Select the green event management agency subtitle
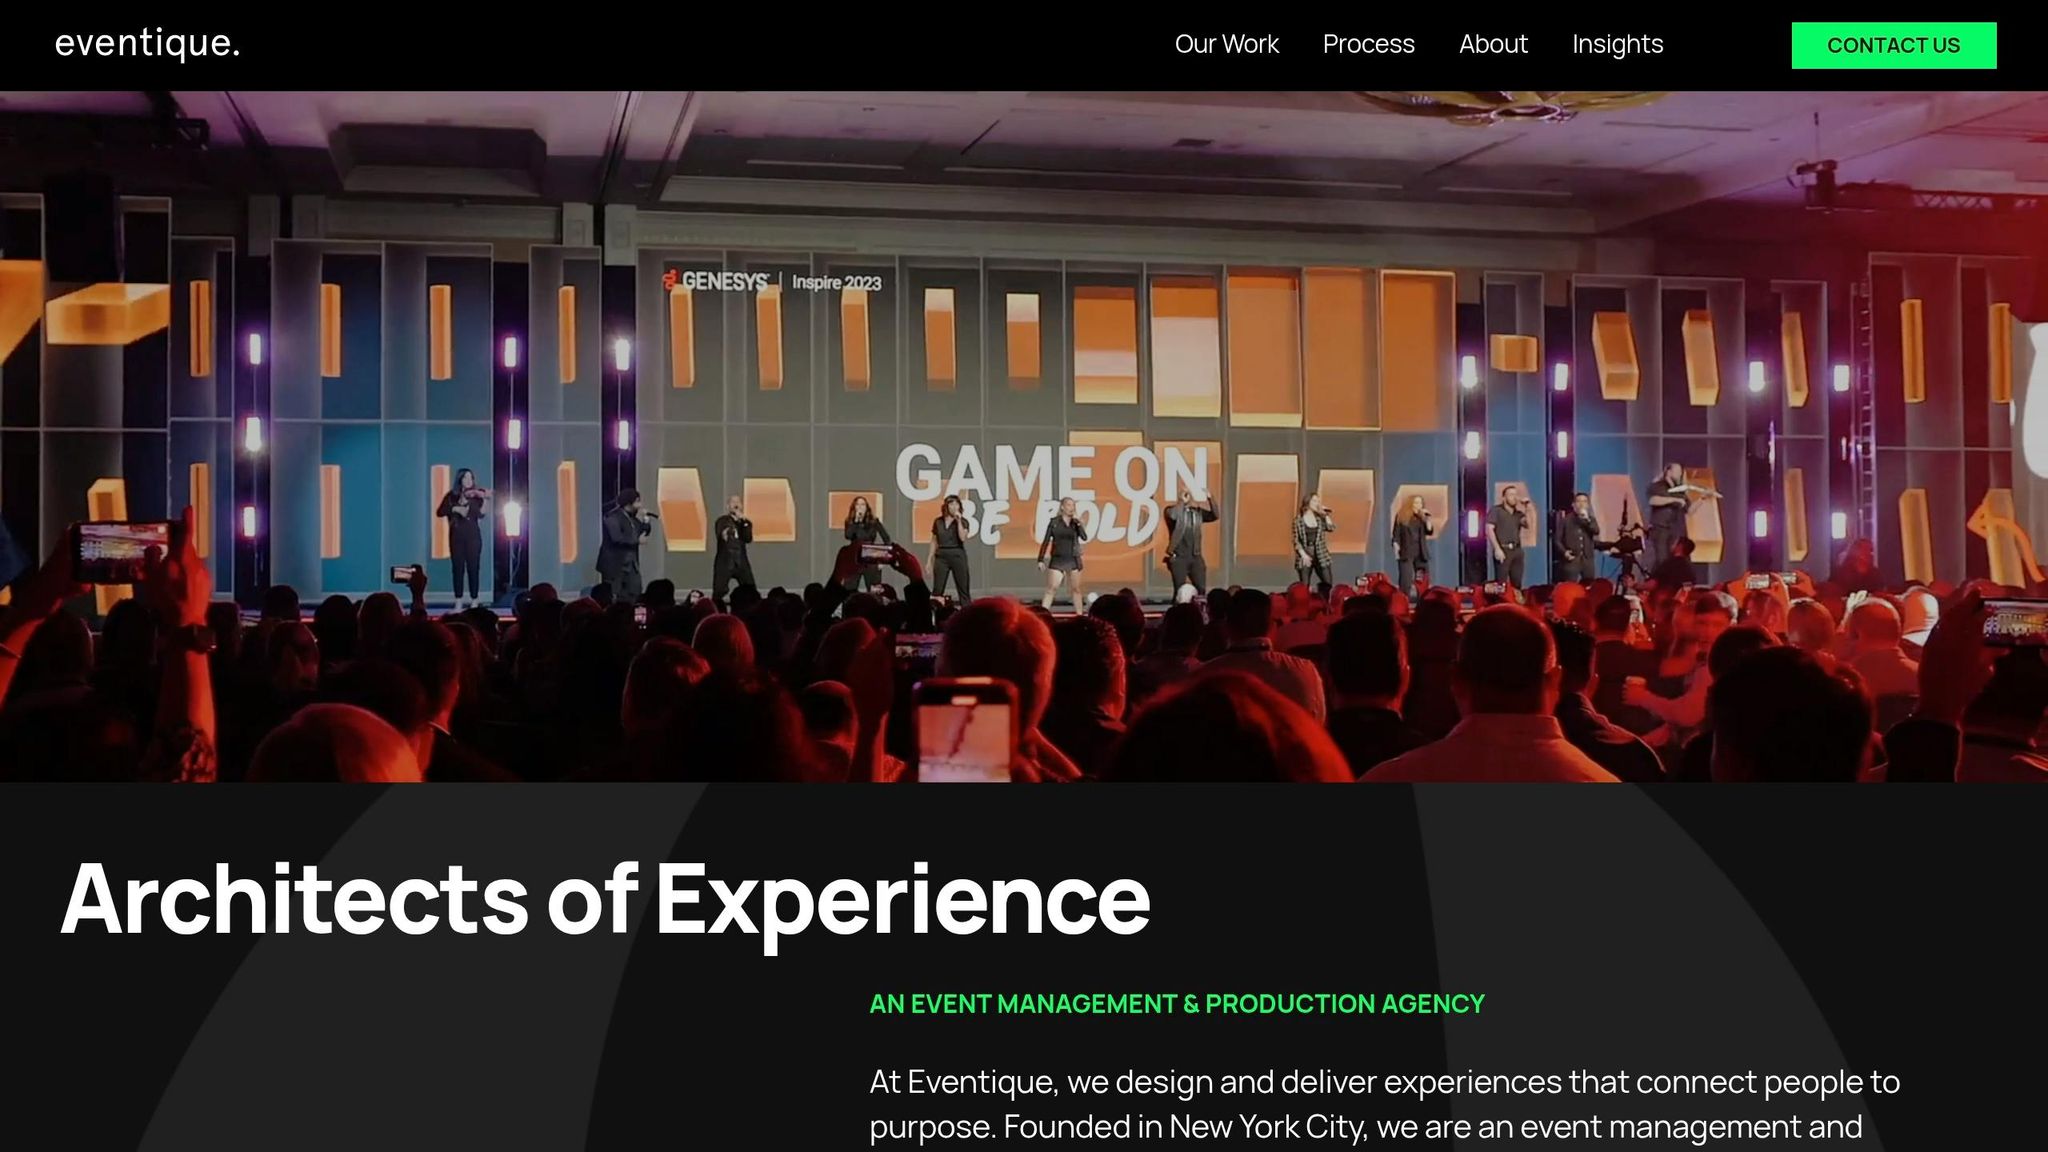2048x1152 pixels. click(1176, 1003)
